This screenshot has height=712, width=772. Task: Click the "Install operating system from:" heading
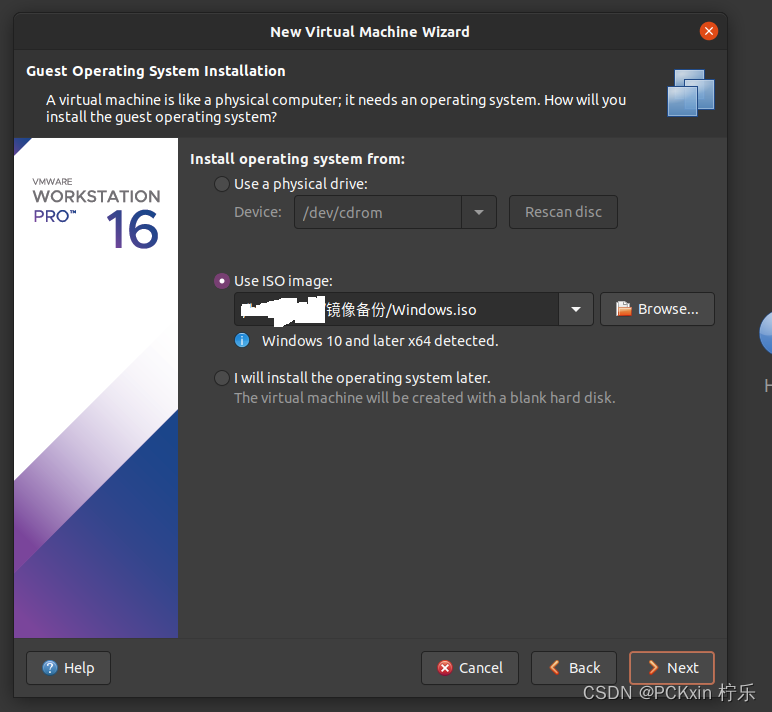[x=297, y=159]
